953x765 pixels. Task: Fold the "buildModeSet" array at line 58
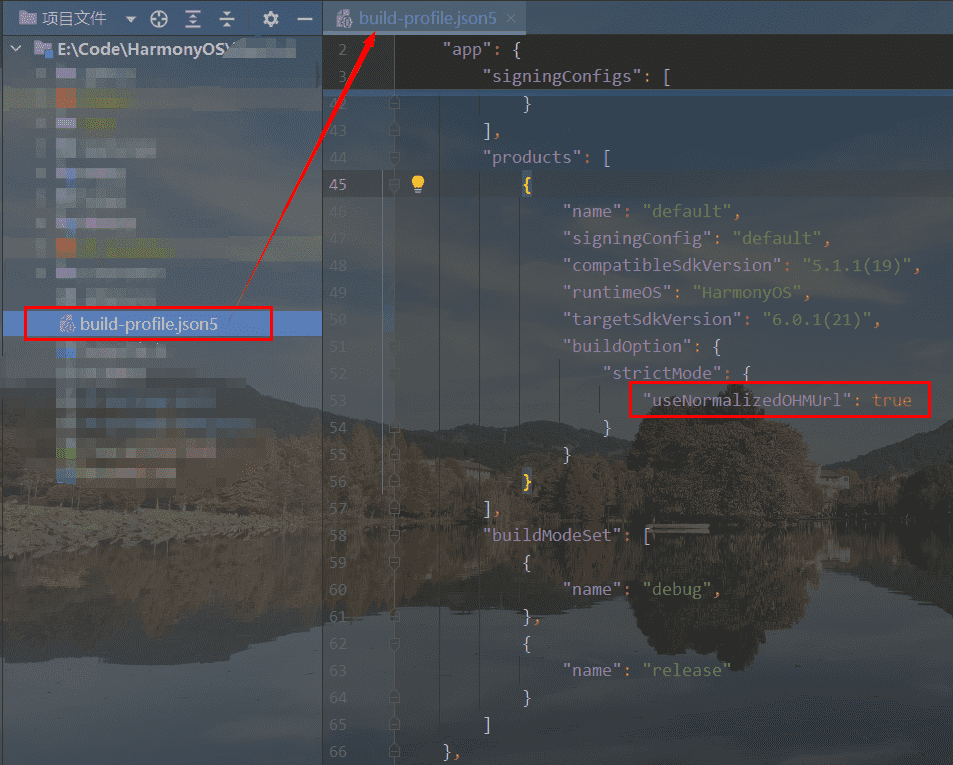pyautogui.click(x=394, y=535)
